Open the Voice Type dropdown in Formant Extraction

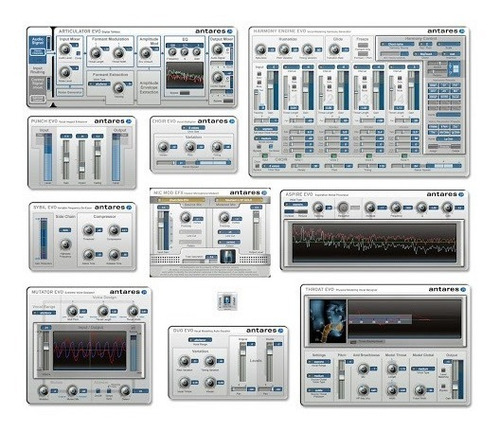tap(99, 84)
